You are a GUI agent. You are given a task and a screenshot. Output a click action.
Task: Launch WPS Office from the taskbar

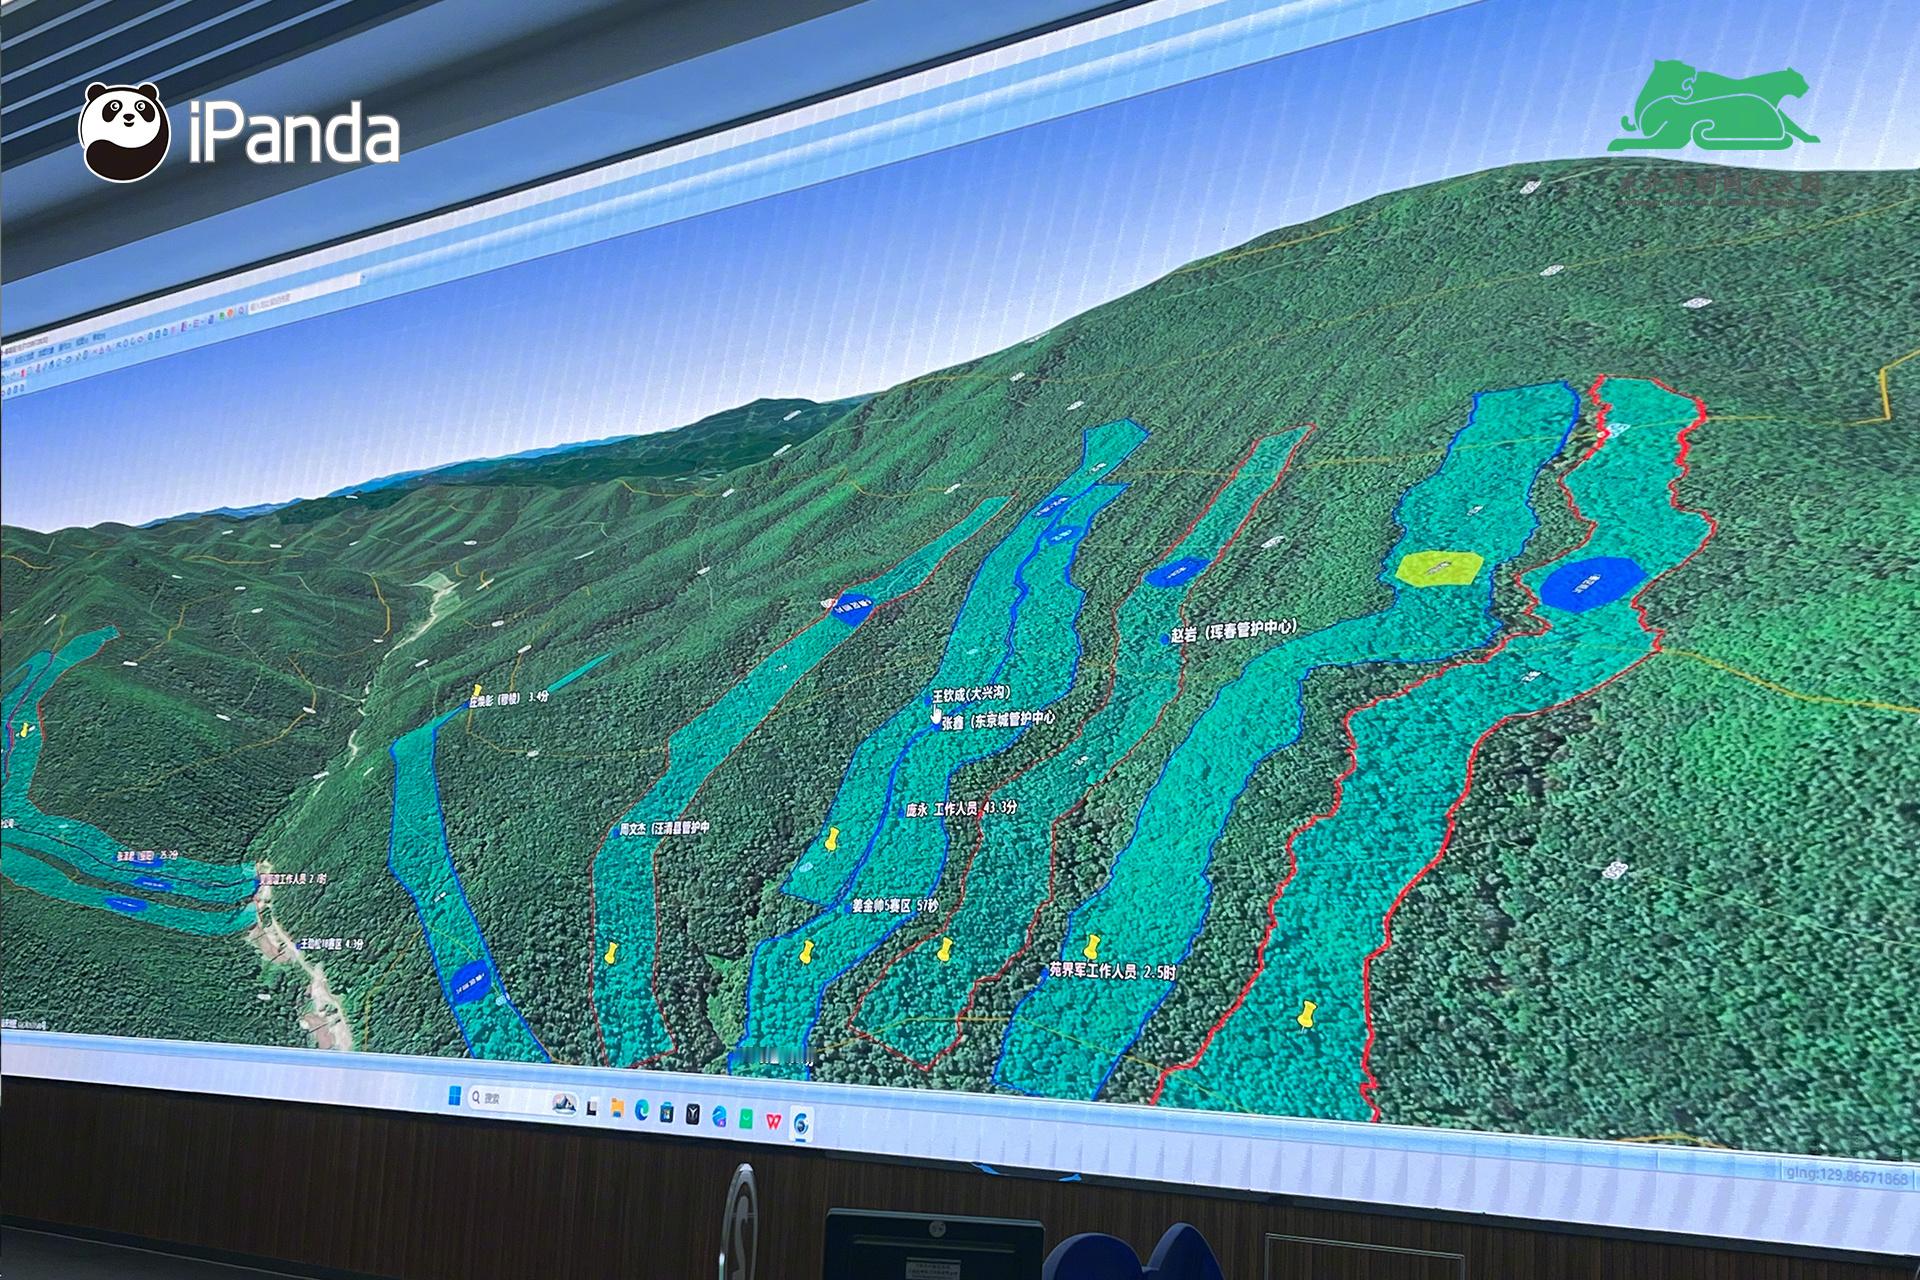coord(774,1121)
